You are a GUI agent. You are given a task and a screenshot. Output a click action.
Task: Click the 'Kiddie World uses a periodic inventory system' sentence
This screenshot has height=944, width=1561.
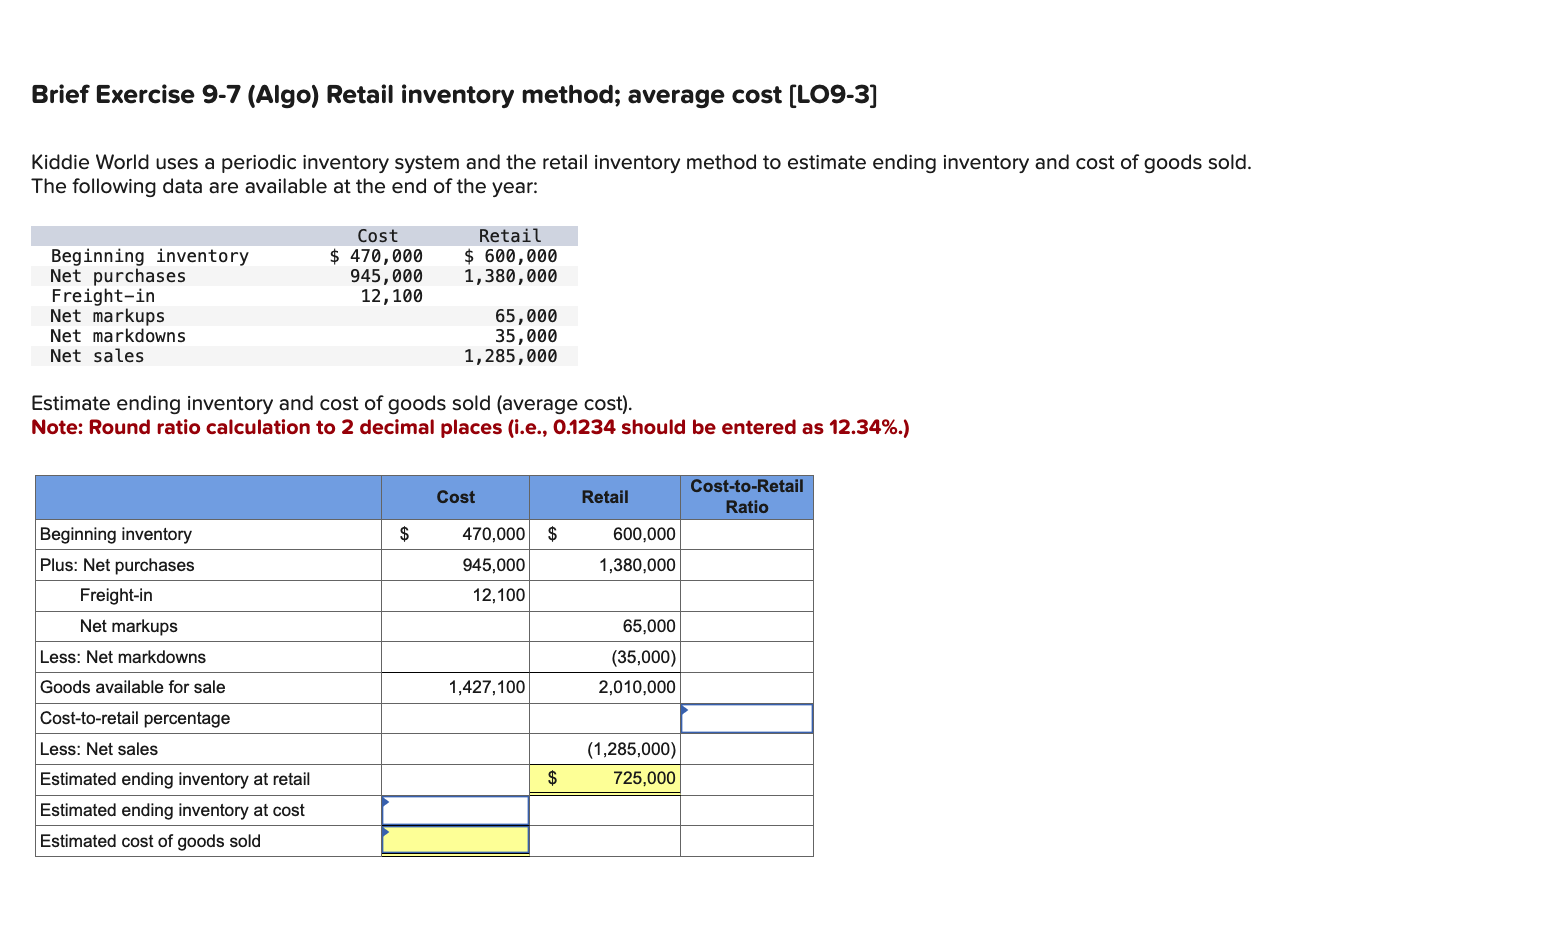point(641,162)
